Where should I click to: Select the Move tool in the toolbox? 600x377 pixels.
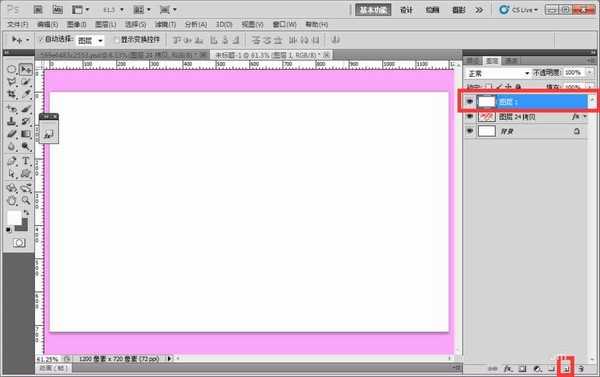pyautogui.click(x=26, y=69)
